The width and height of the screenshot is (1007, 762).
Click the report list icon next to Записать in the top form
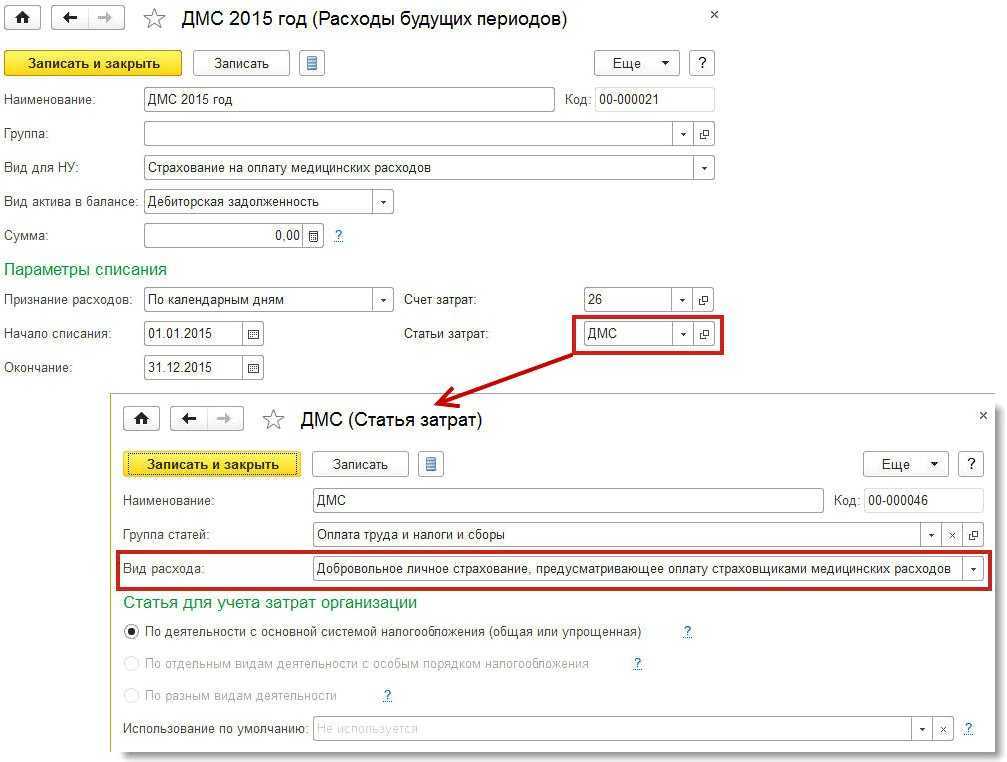click(313, 63)
